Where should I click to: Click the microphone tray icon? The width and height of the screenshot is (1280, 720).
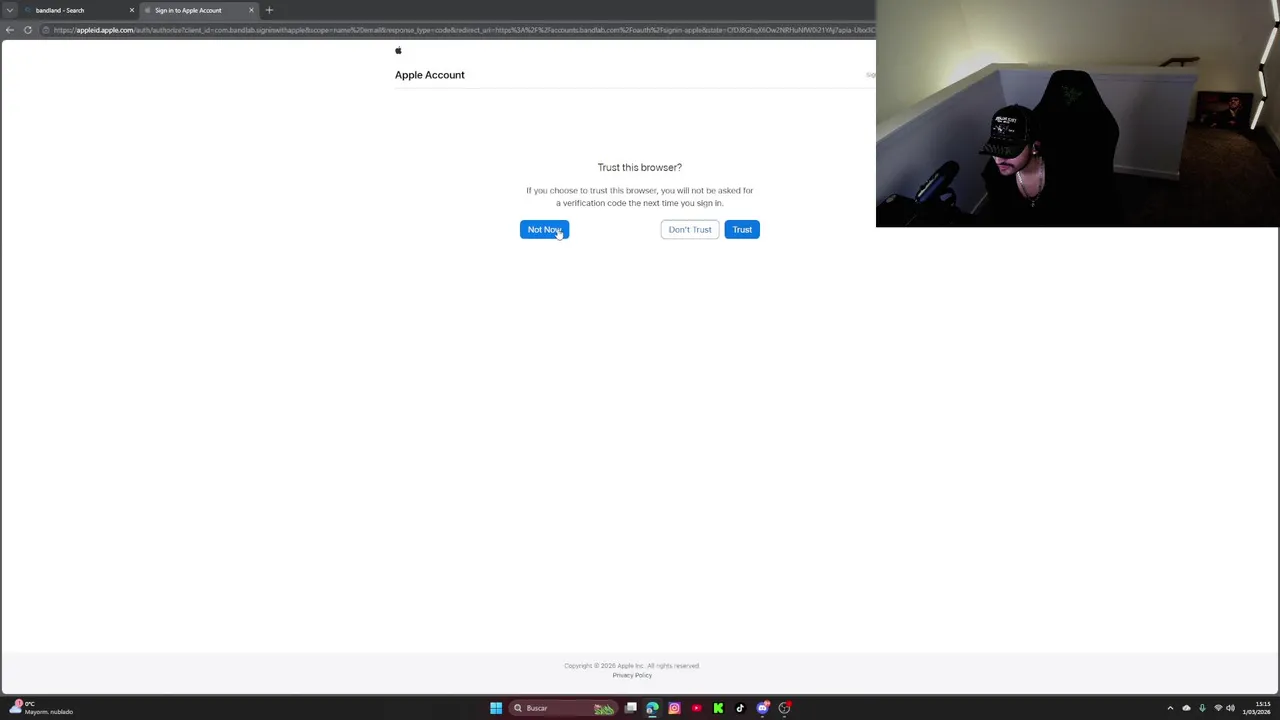coord(1202,708)
